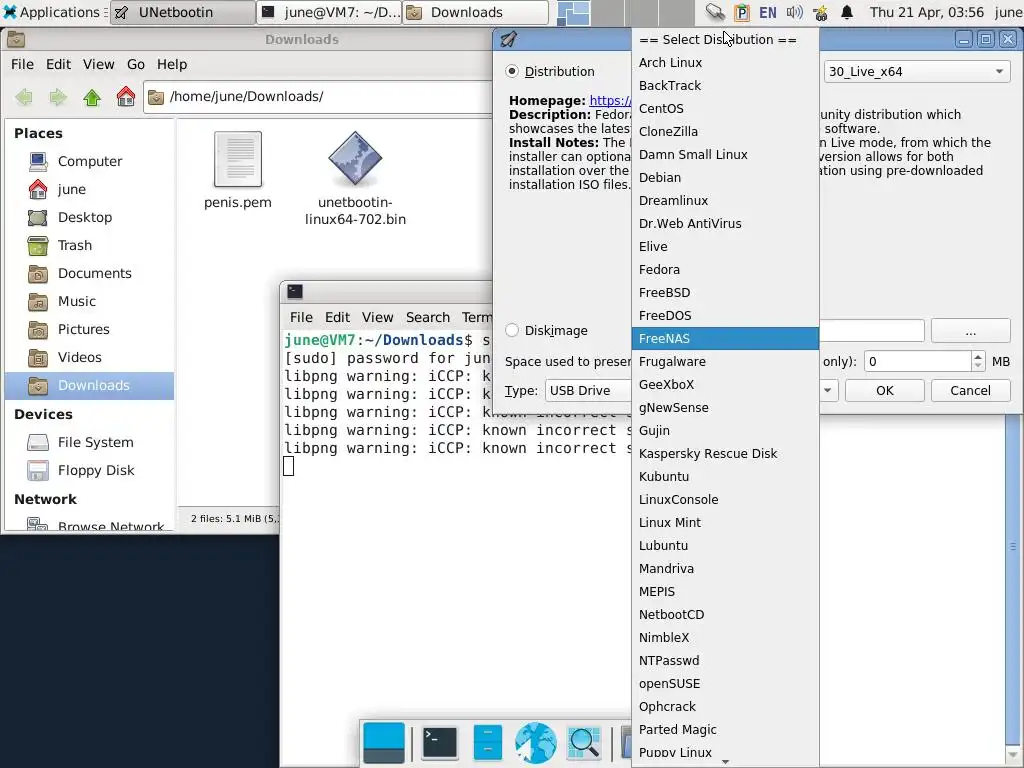Select NTPasswd from the list
1024x768 pixels.
[x=725, y=661]
